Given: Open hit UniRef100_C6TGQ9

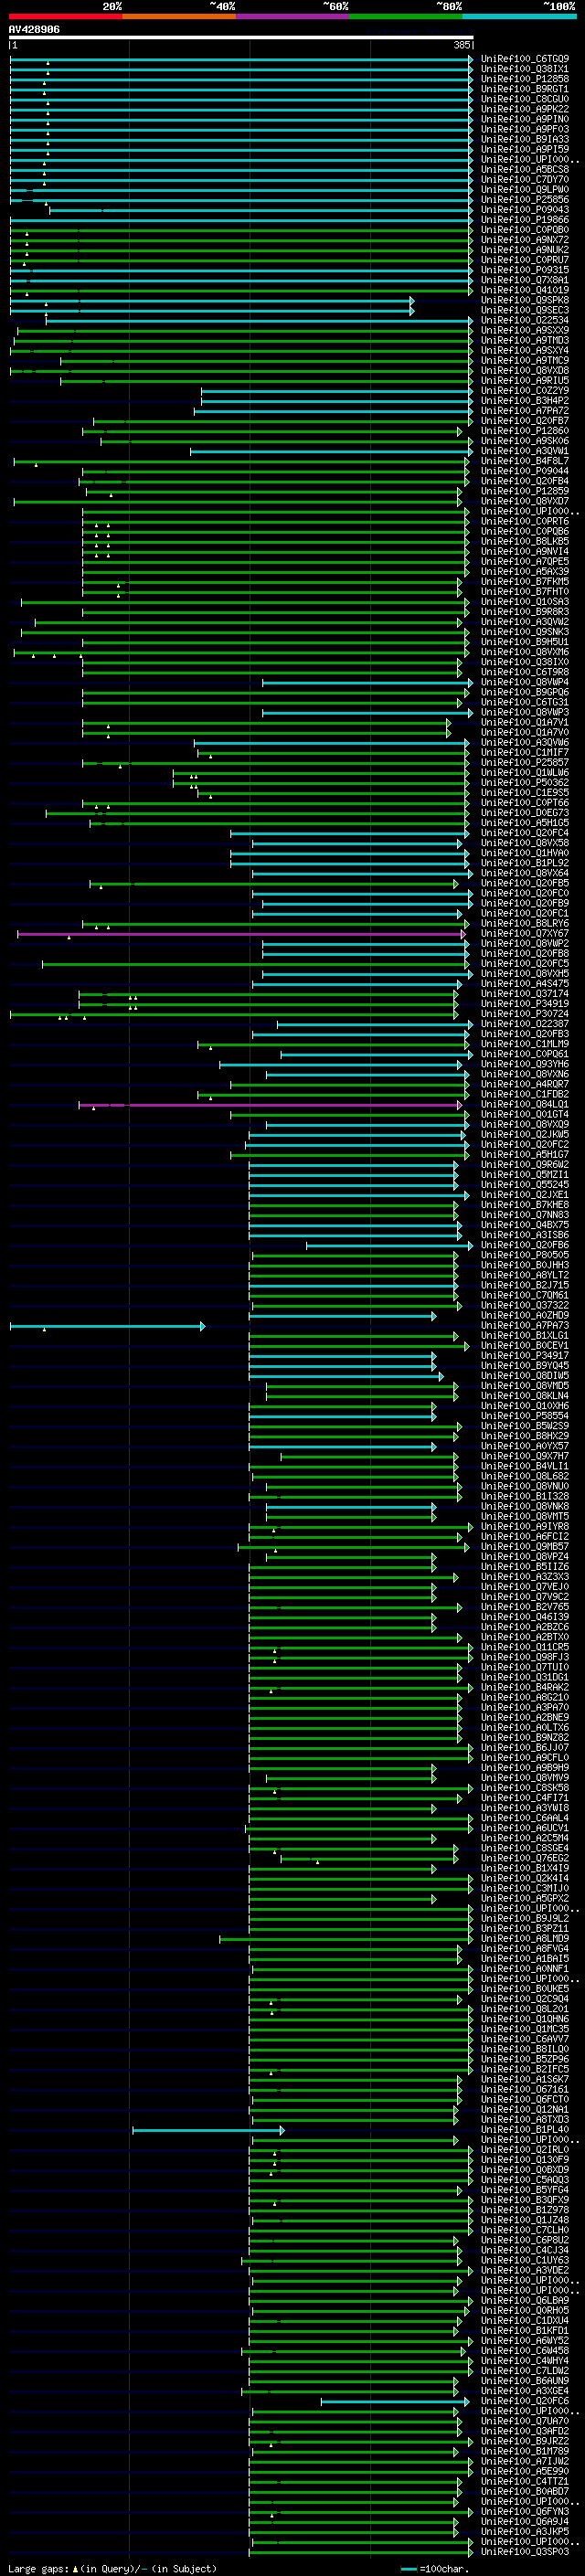Looking at the screenshot, I should click(525, 59).
